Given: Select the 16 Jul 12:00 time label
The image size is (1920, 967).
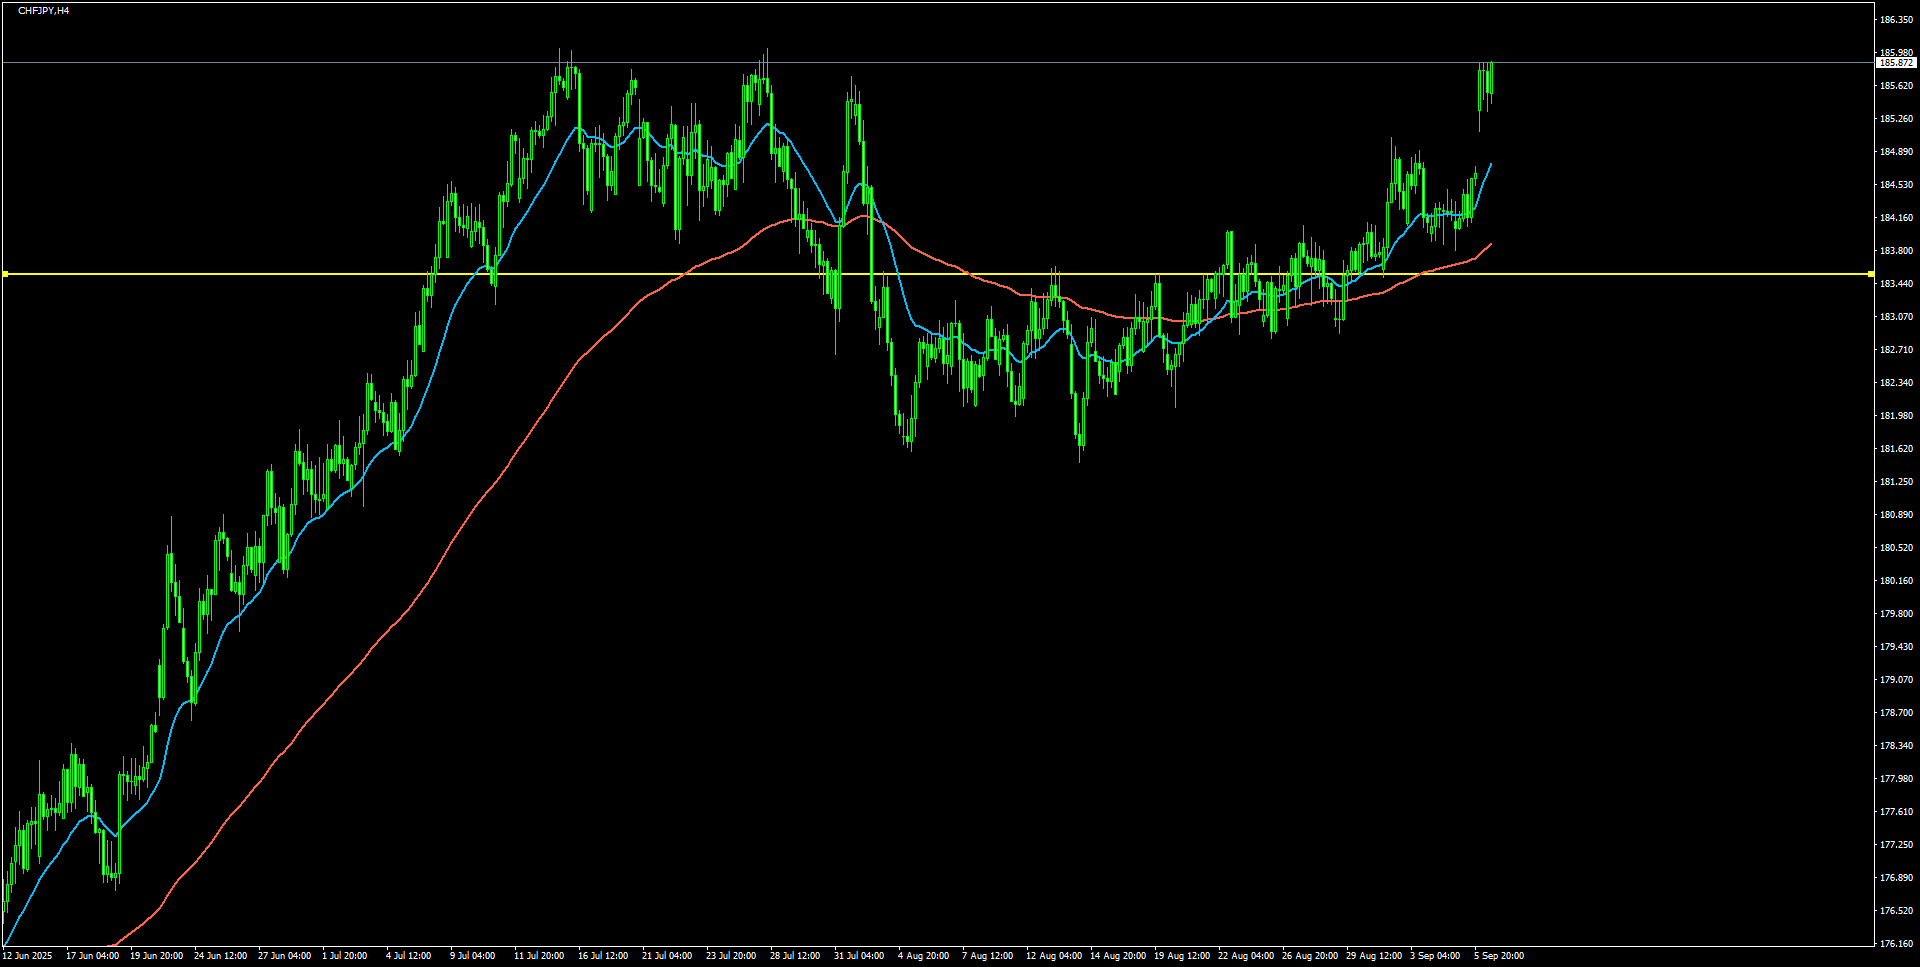Looking at the screenshot, I should coord(603,956).
